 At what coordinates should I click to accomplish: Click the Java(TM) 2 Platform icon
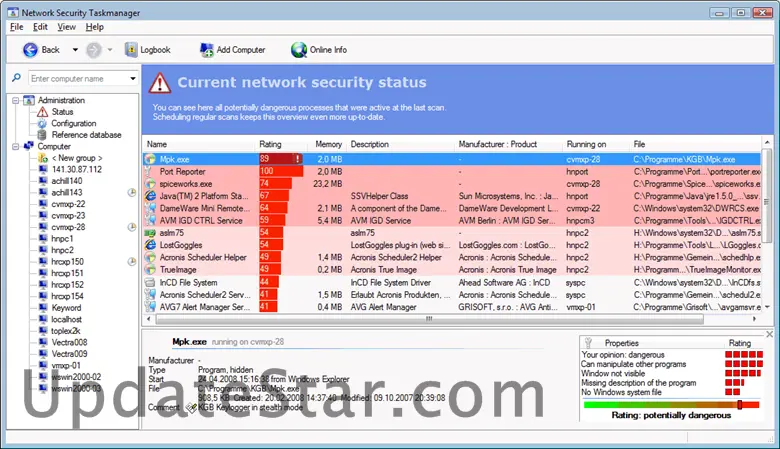[x=150, y=196]
